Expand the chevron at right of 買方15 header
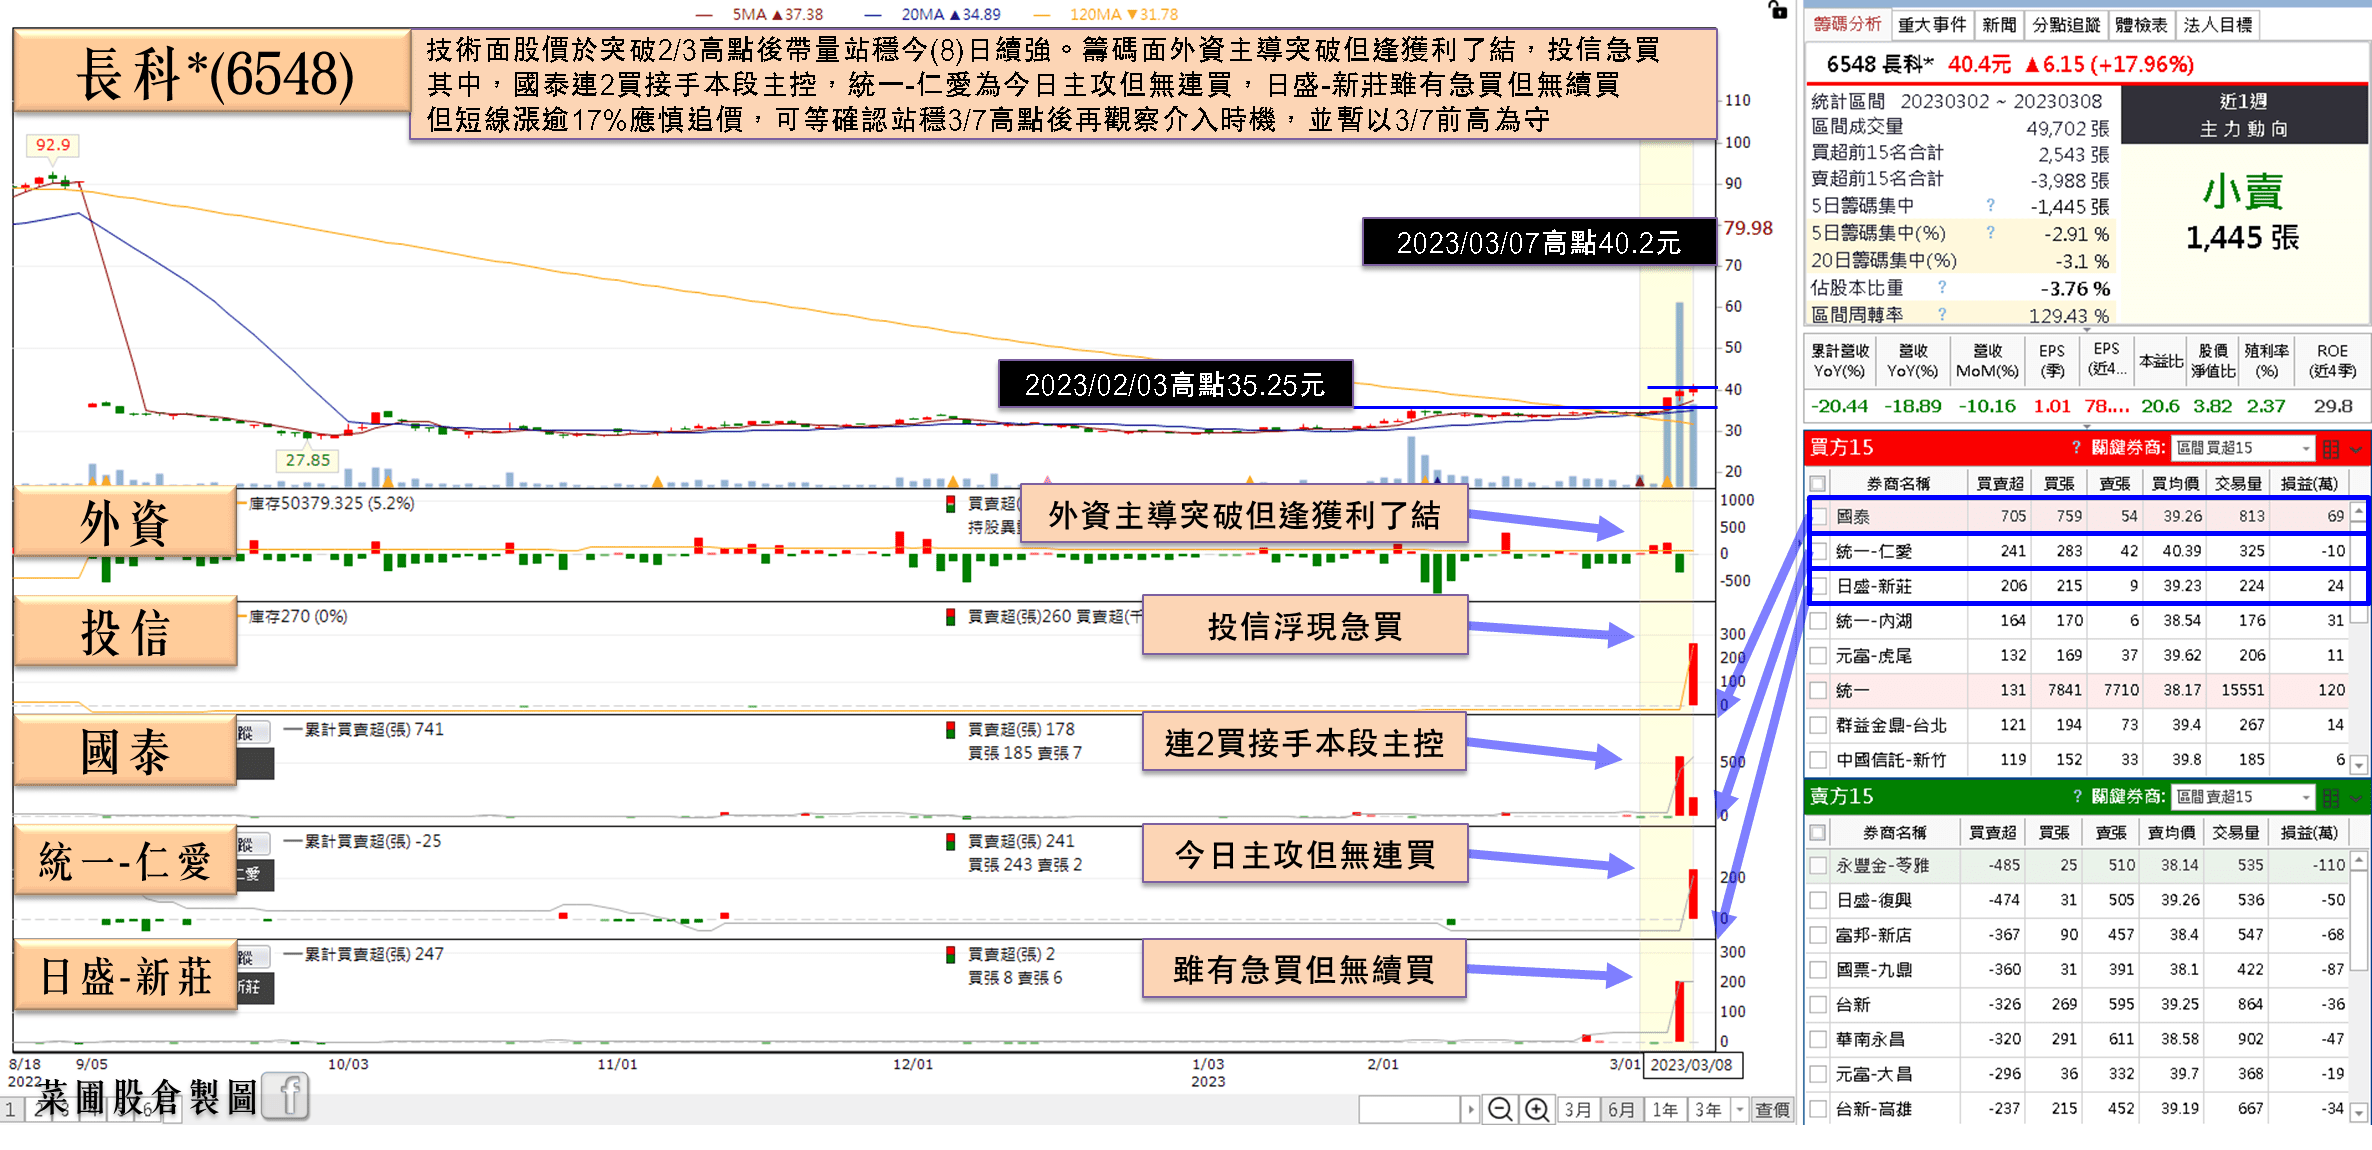This screenshot has height=1150, width=2372. pyautogui.click(x=2357, y=449)
